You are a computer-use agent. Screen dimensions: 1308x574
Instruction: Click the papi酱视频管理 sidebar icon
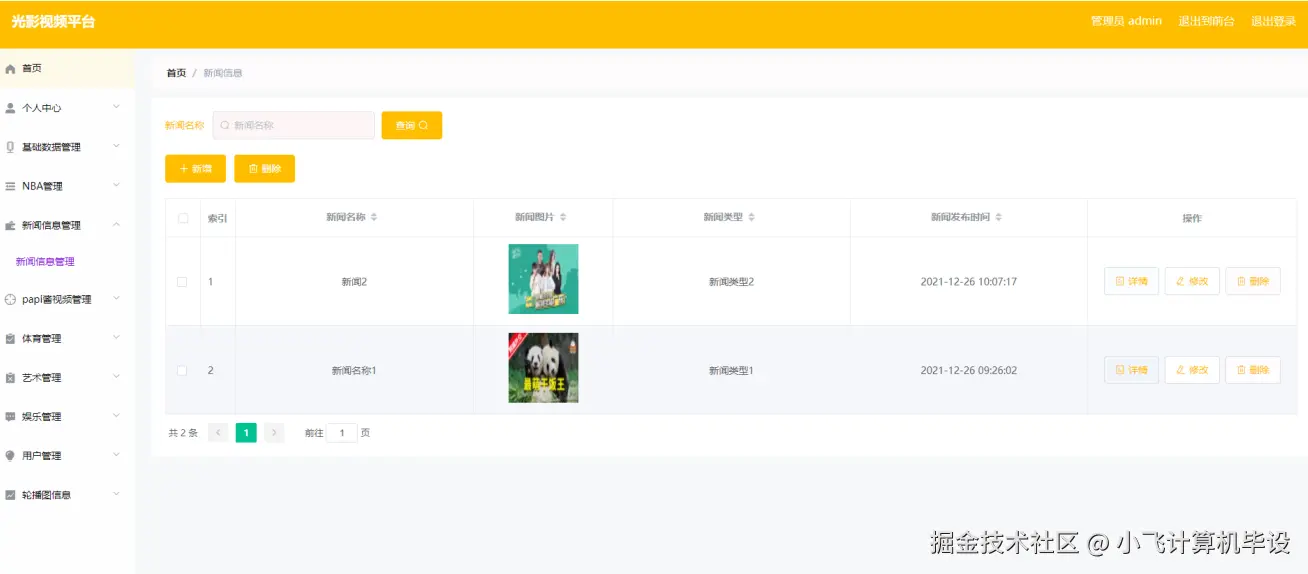(x=10, y=299)
